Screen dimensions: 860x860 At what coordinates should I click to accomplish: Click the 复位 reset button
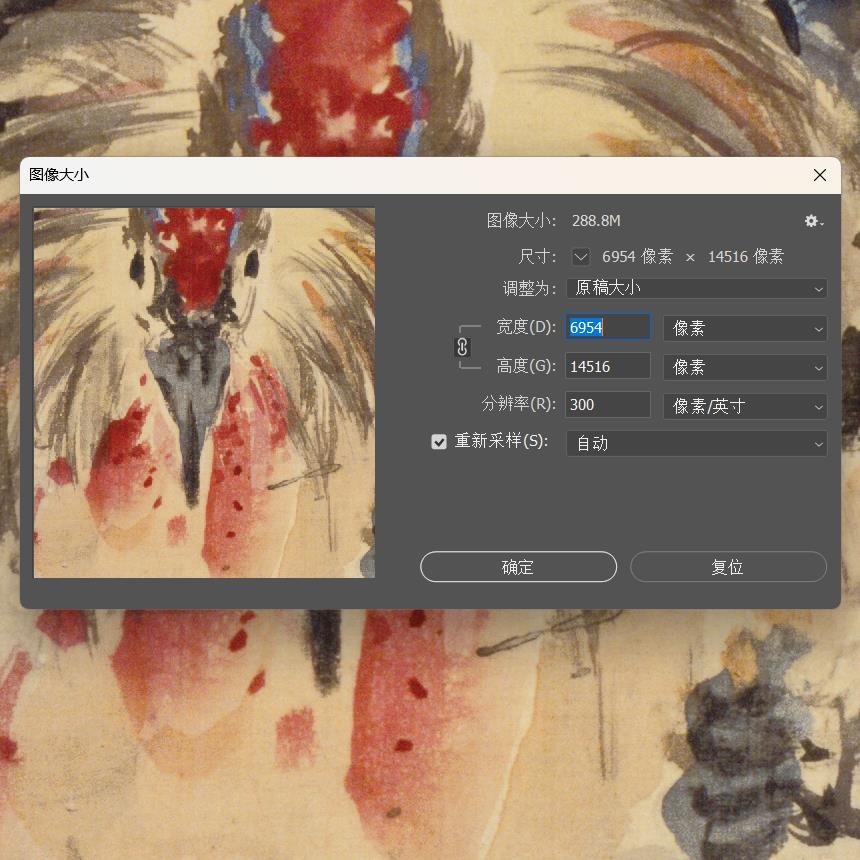pyautogui.click(x=728, y=567)
